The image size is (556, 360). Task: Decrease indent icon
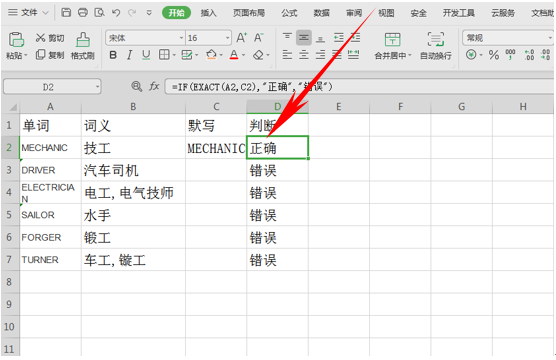pos(339,38)
